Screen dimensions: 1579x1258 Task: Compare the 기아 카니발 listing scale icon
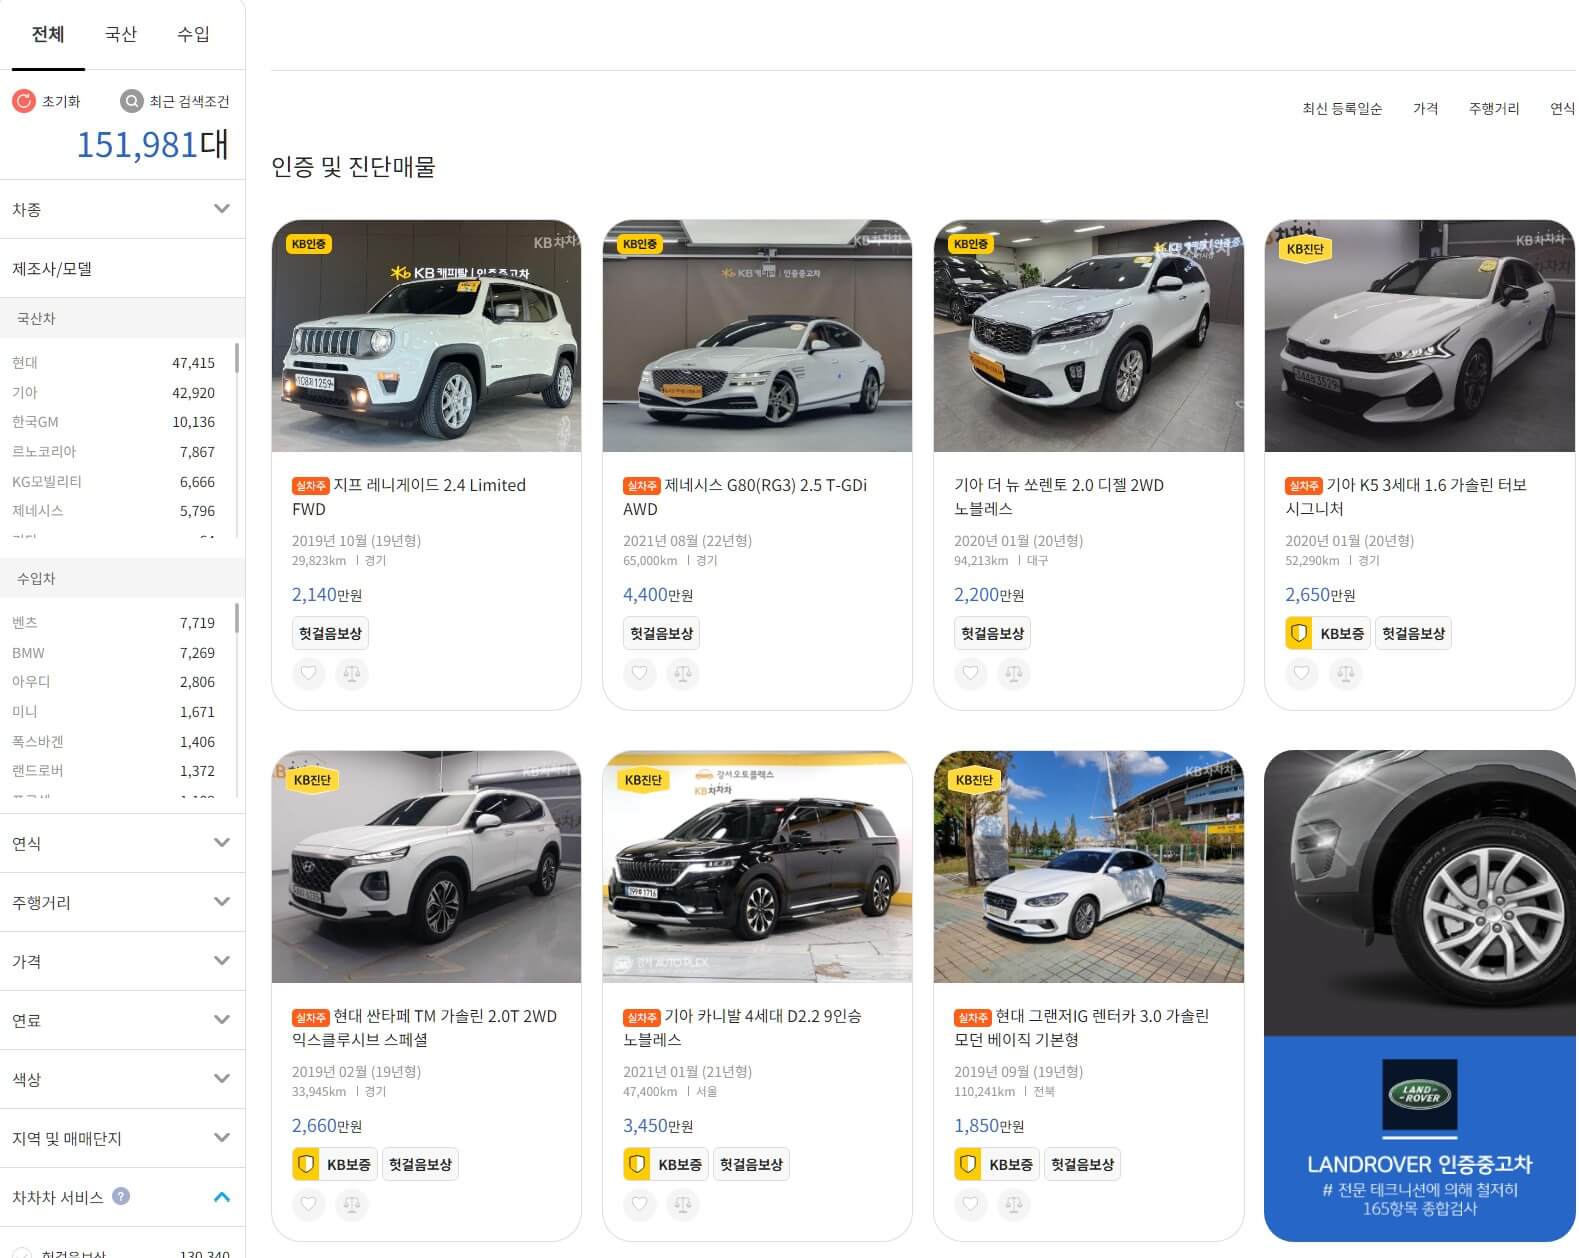[x=683, y=1204]
